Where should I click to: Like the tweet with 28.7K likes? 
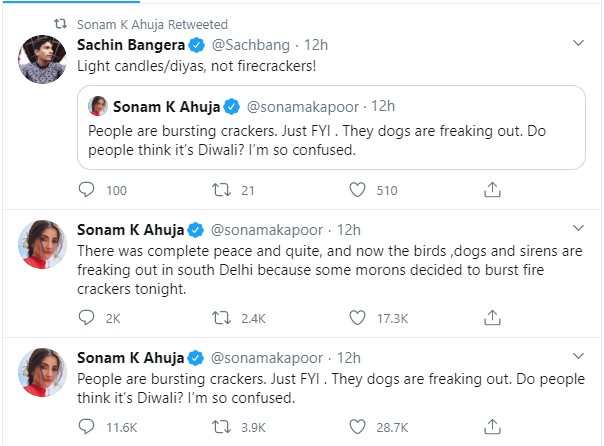pos(357,426)
